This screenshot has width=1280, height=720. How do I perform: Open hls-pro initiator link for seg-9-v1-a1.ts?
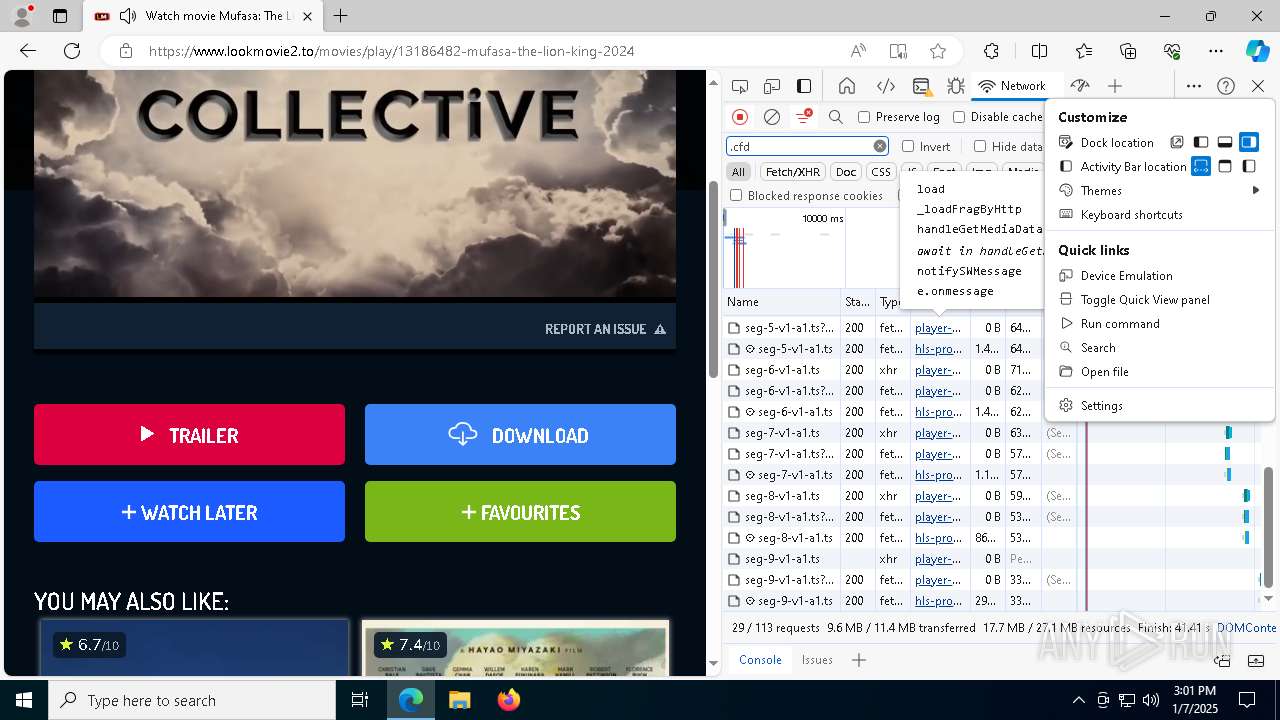(938, 601)
